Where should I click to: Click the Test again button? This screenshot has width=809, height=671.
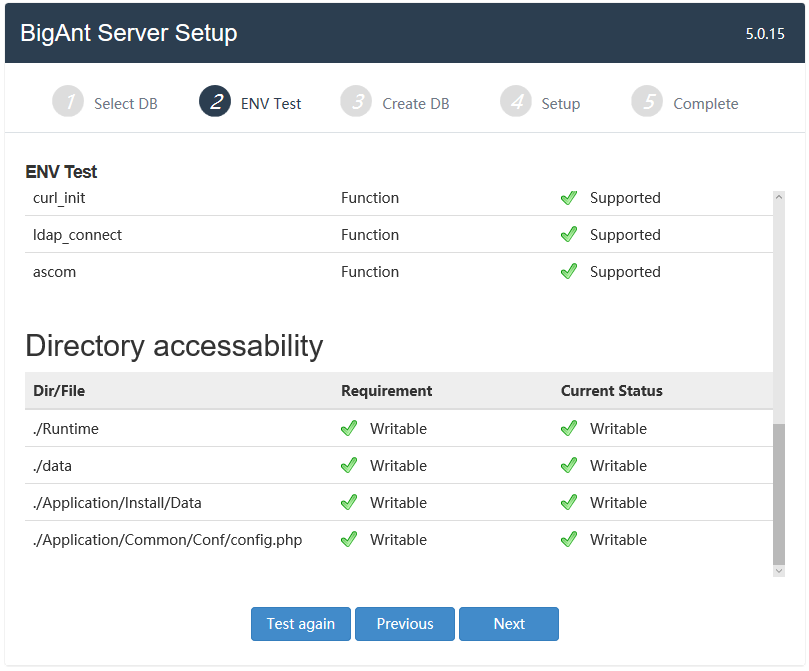coord(301,624)
